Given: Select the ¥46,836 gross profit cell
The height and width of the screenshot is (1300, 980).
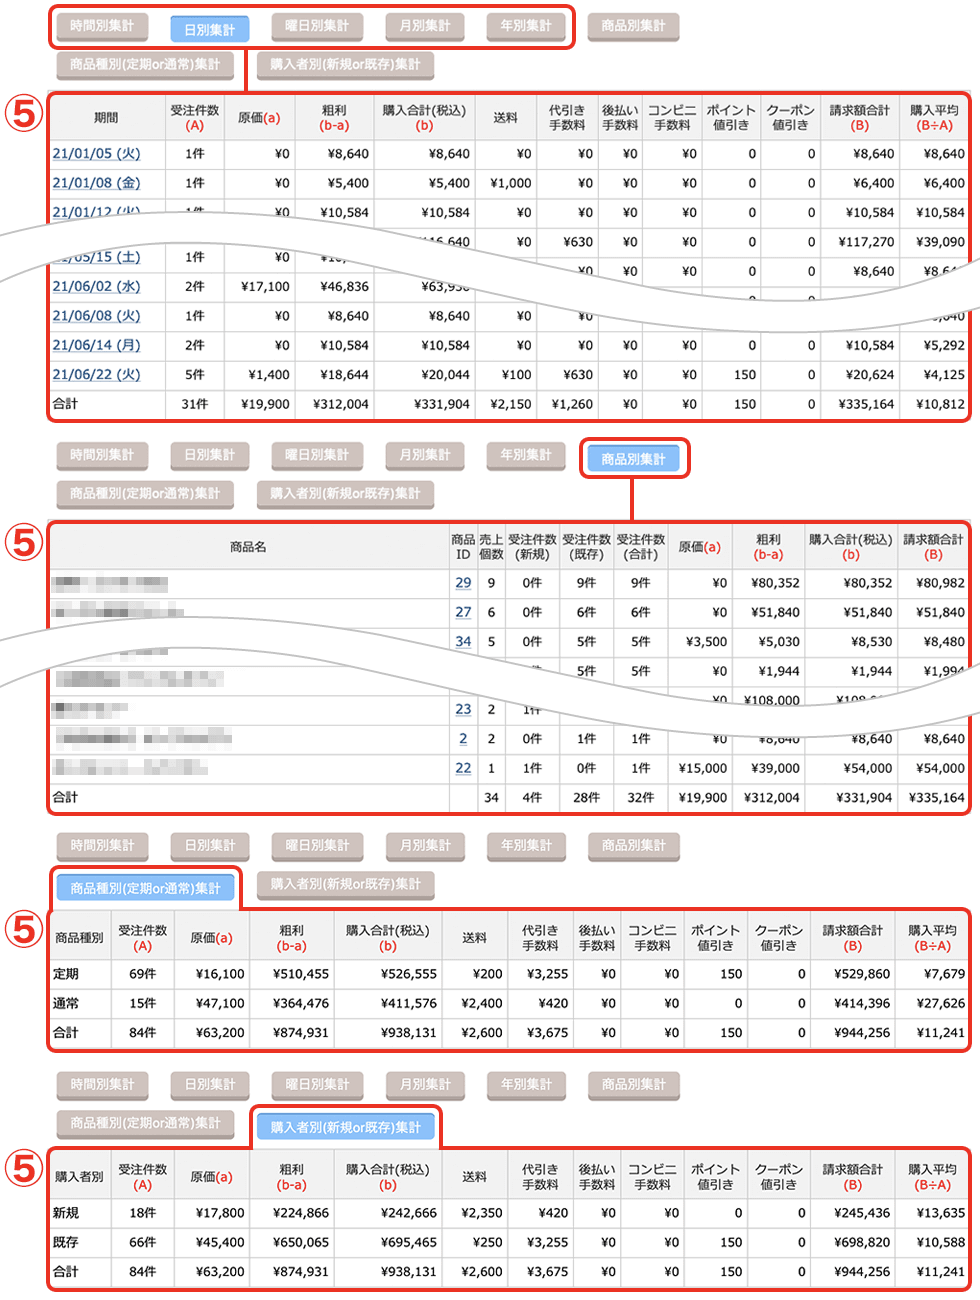Looking at the screenshot, I should click(x=334, y=286).
